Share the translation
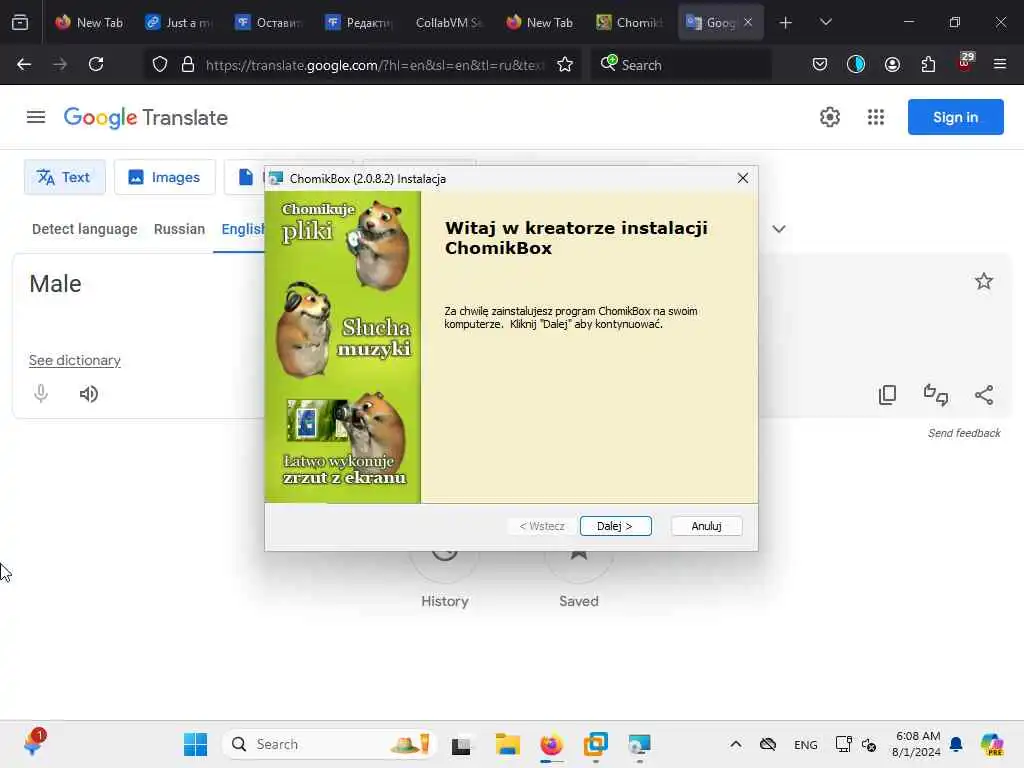Screen dimensions: 1024x768 tap(984, 394)
